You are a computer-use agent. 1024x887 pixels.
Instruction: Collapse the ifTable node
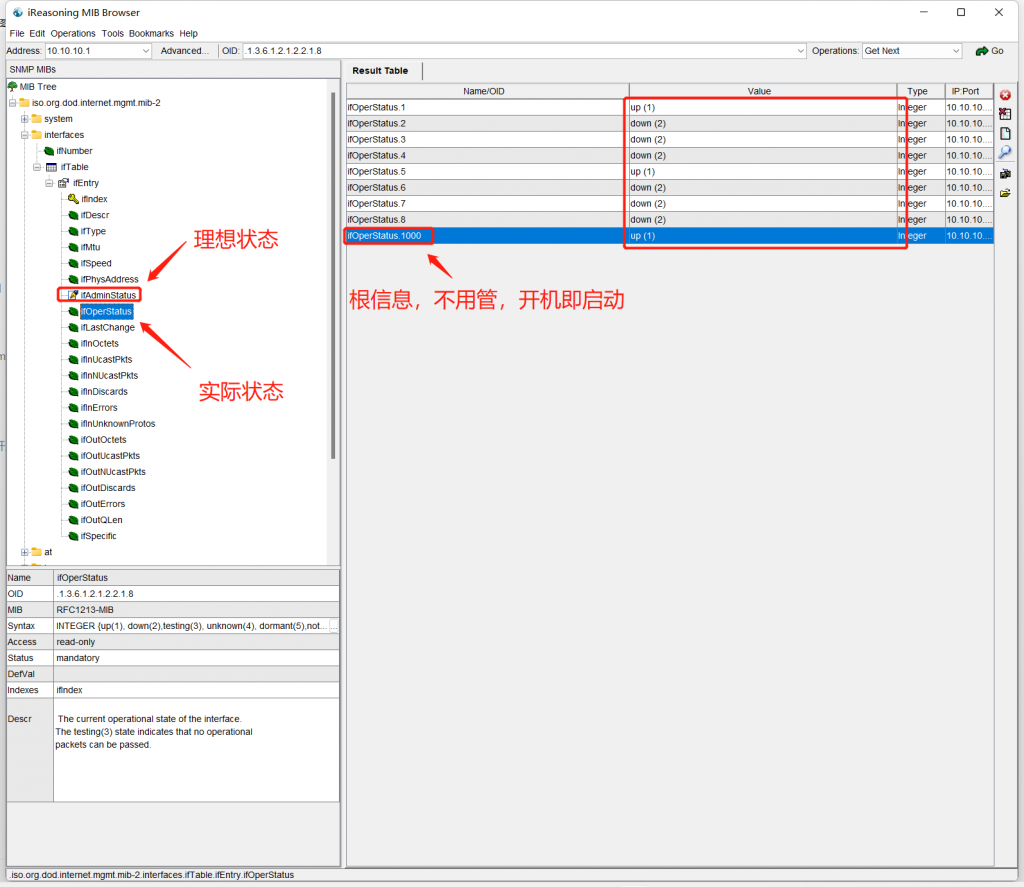37,167
